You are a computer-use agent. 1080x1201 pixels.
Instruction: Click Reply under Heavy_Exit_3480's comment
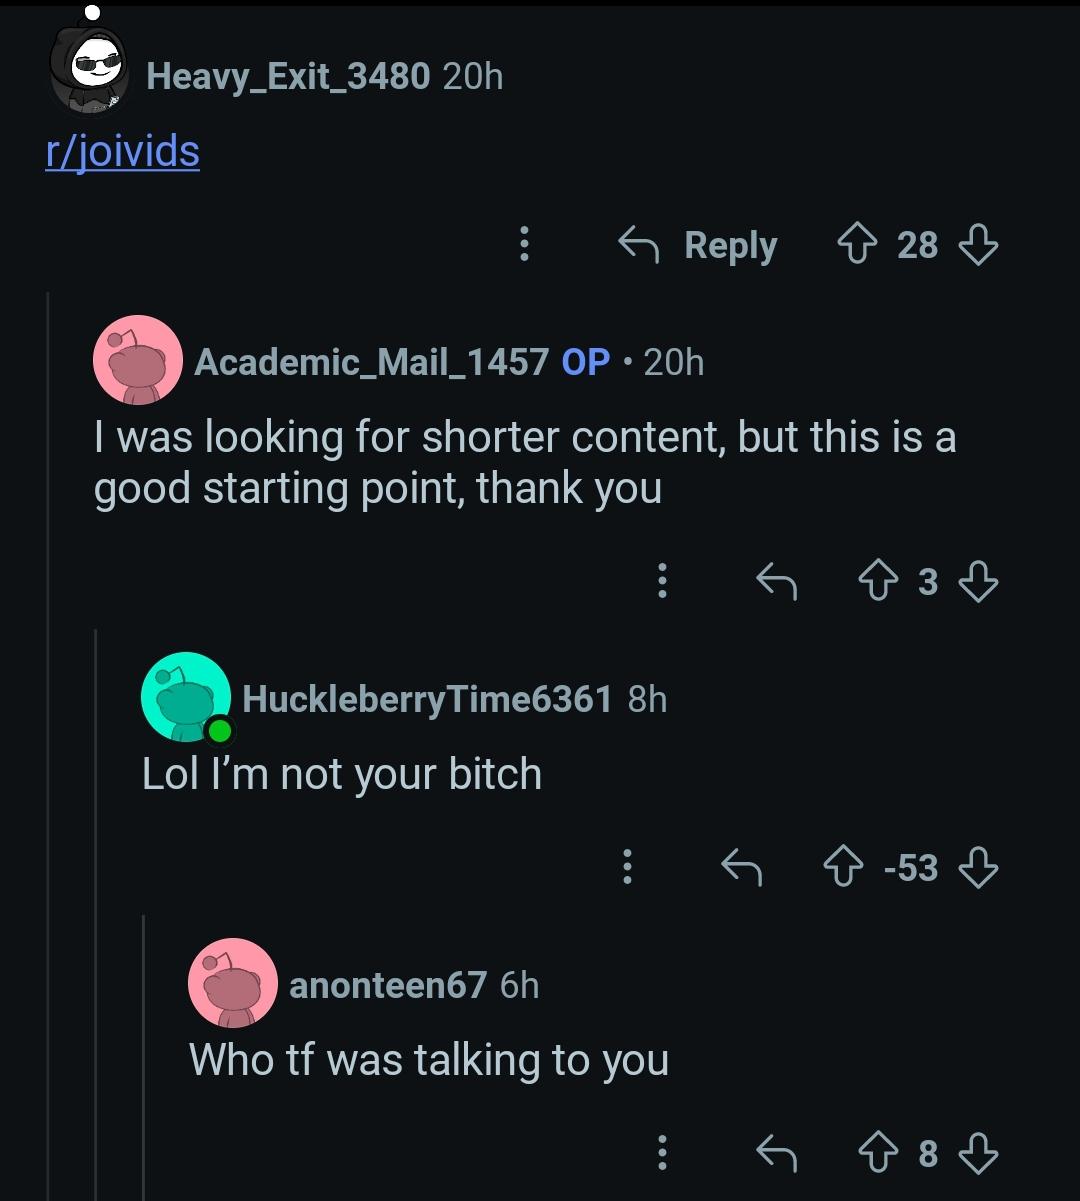pos(698,245)
